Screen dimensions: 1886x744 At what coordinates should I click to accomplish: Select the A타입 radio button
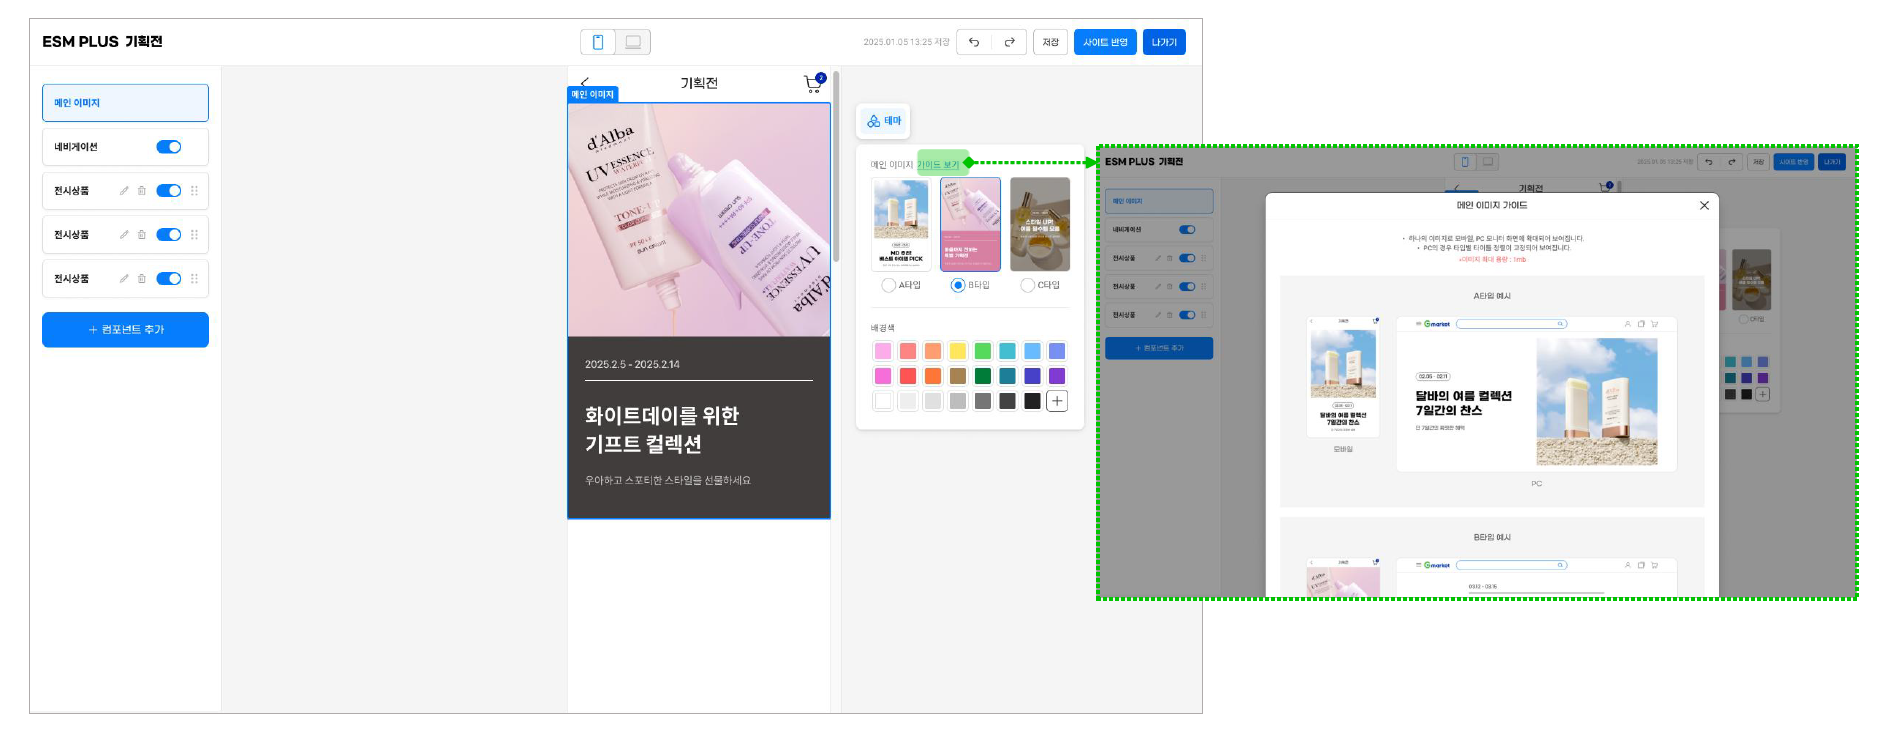point(888,285)
